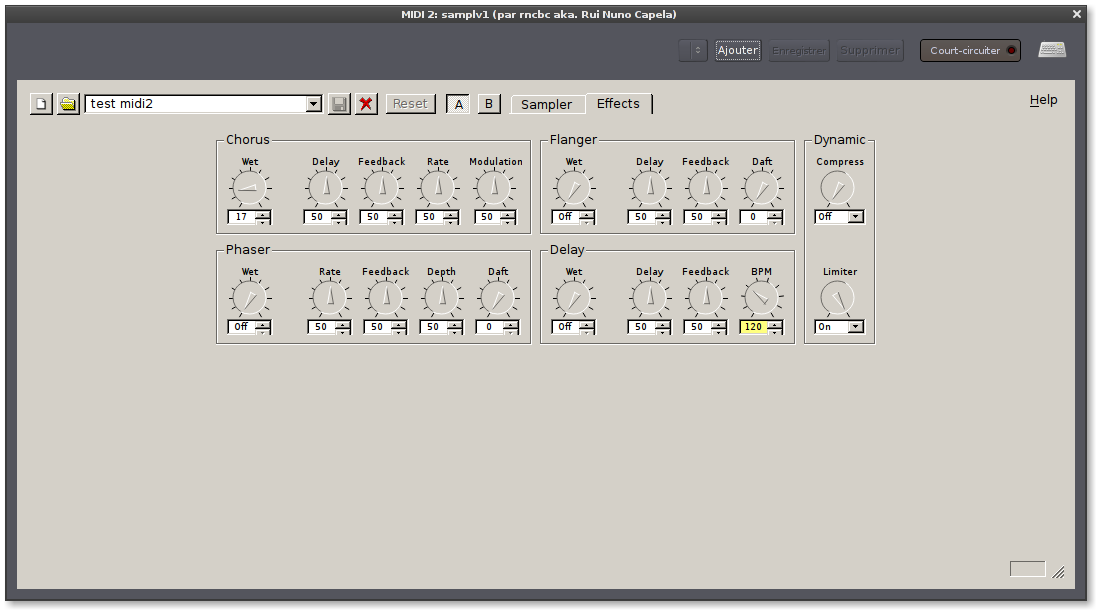The height and width of the screenshot is (610, 1096).
Task: Delete preset with the red X icon
Action: [366, 104]
